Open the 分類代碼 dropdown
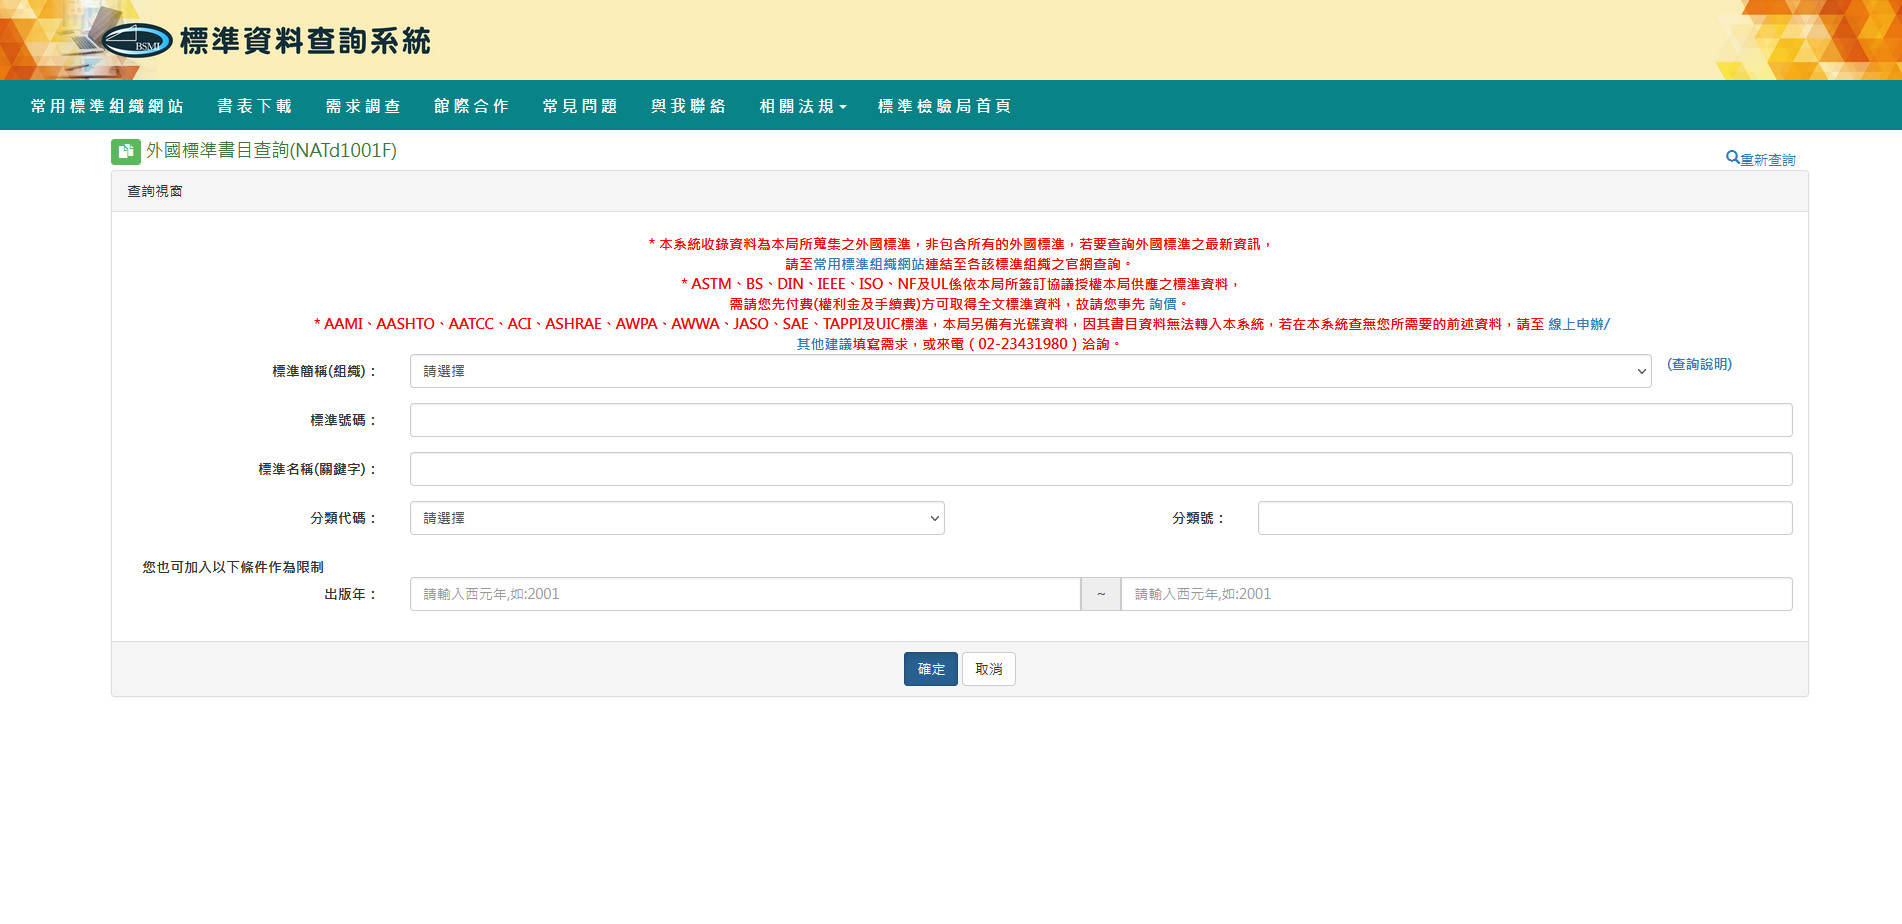The width and height of the screenshot is (1902, 924). (676, 518)
